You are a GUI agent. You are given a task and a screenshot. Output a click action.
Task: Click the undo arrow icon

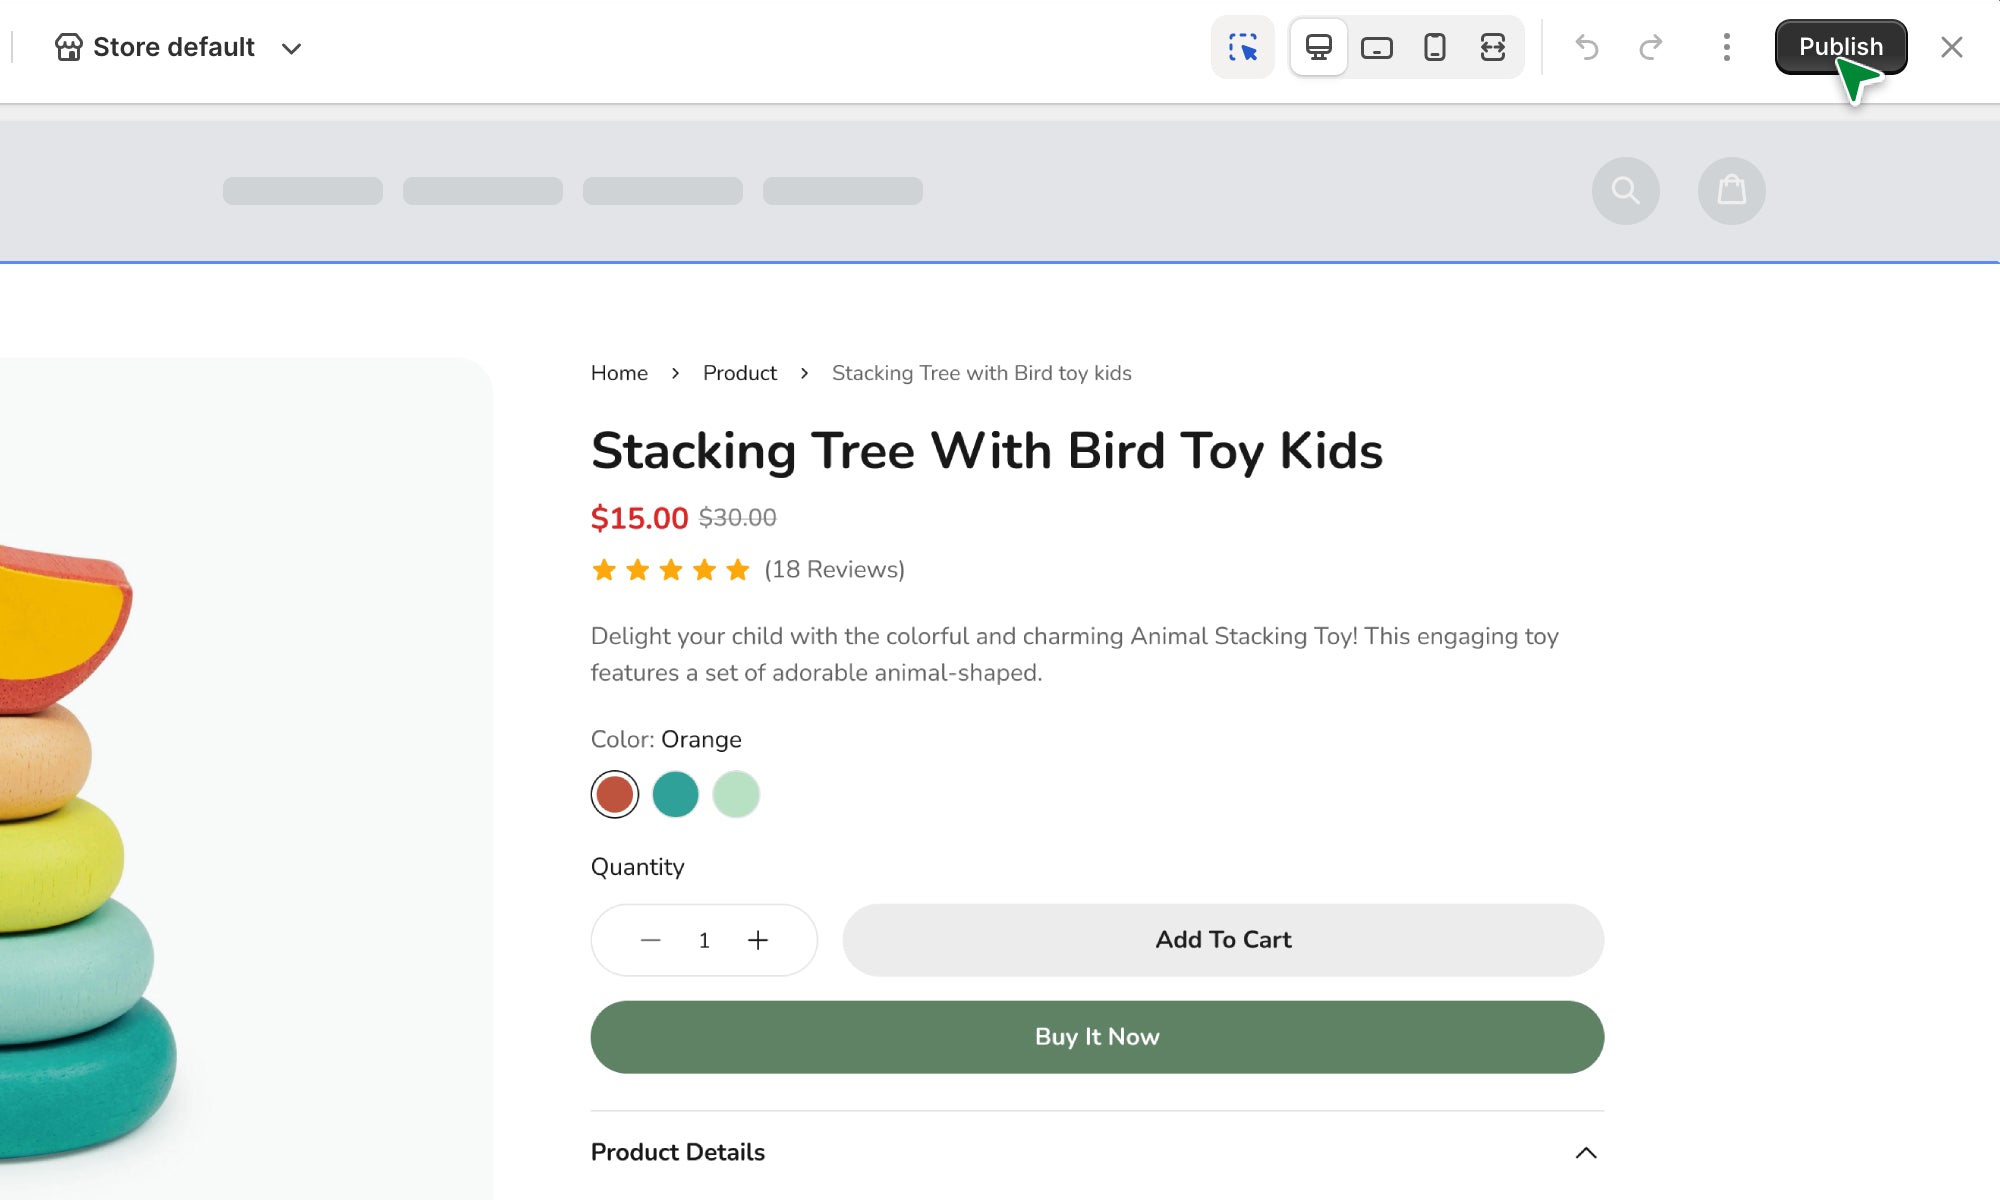[1587, 47]
